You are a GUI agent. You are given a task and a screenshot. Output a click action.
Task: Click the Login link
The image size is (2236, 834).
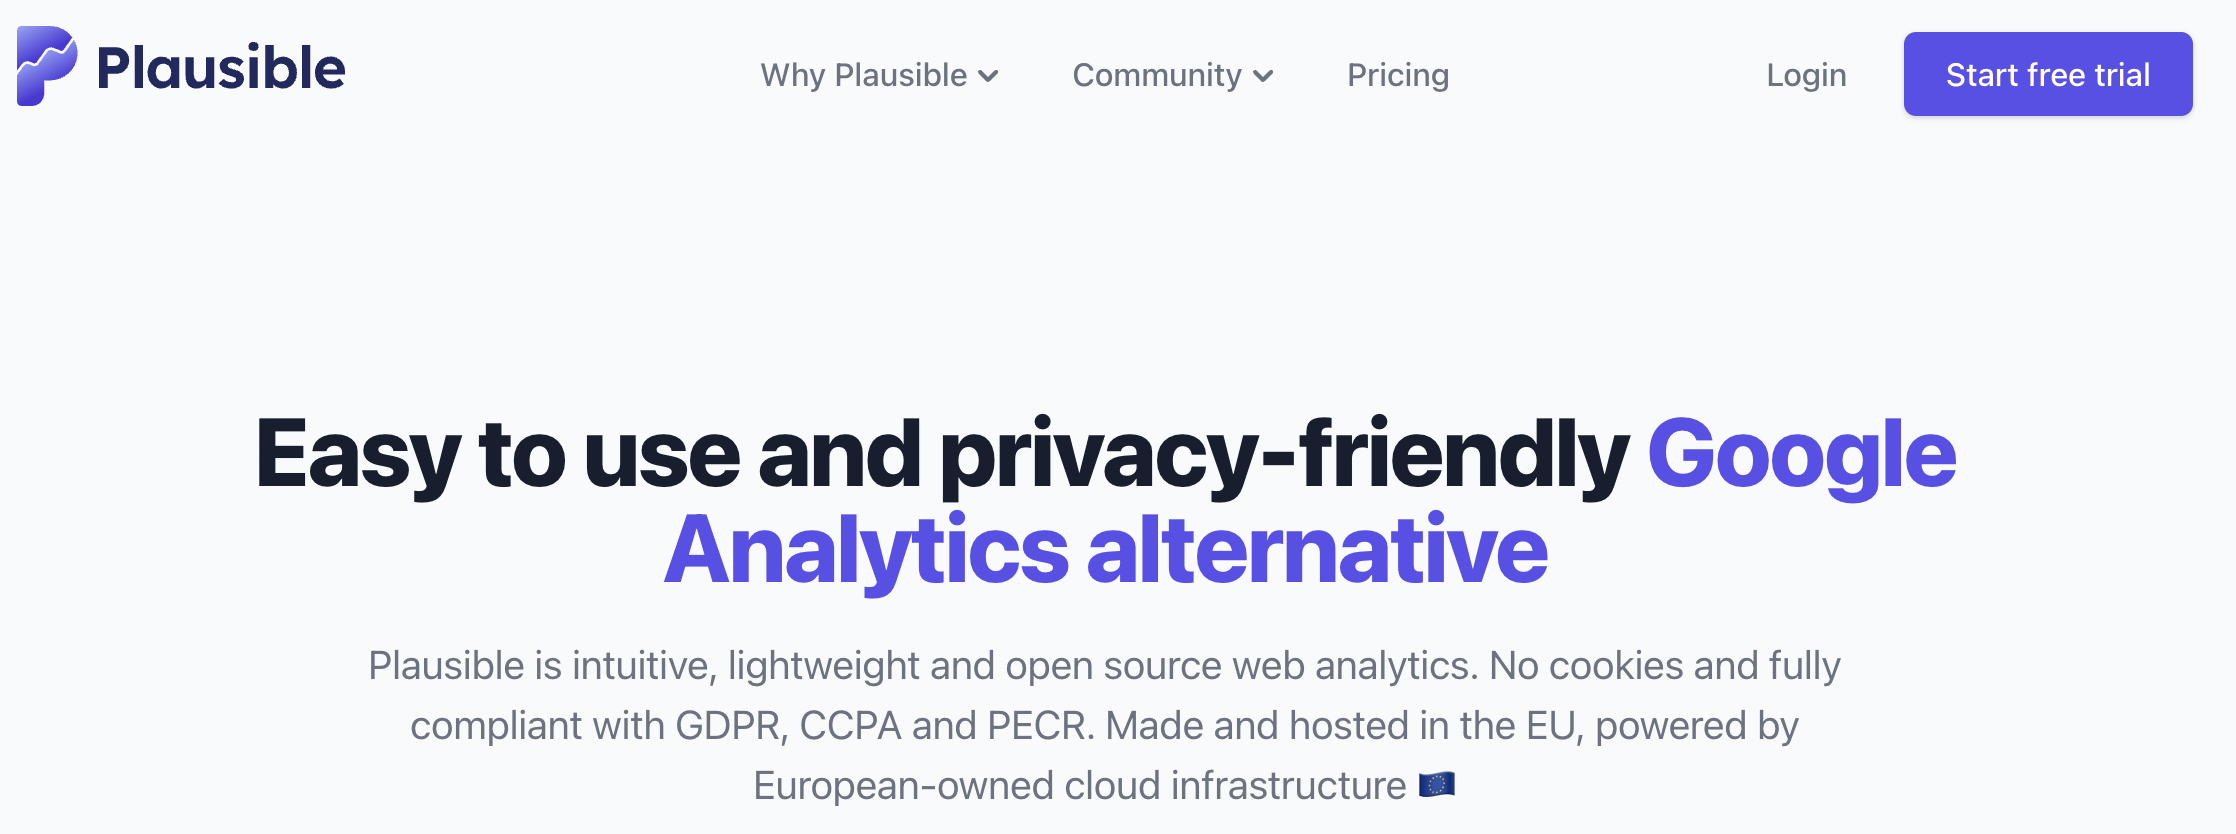pos(1806,75)
